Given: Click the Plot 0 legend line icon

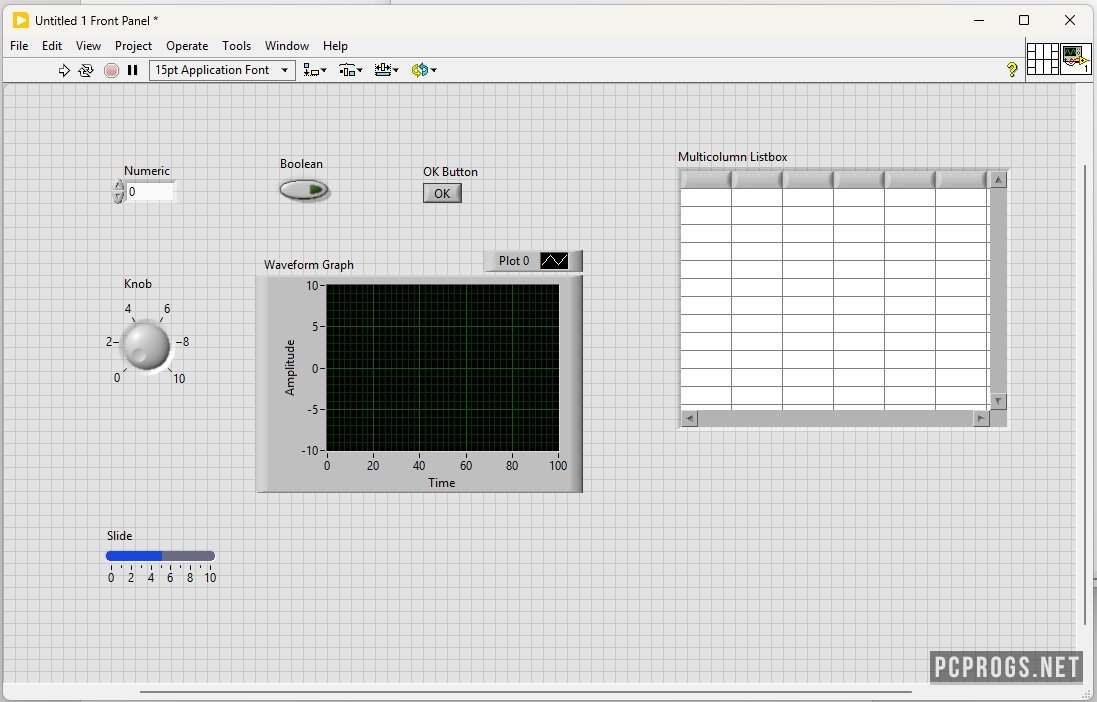Looking at the screenshot, I should click(x=554, y=261).
